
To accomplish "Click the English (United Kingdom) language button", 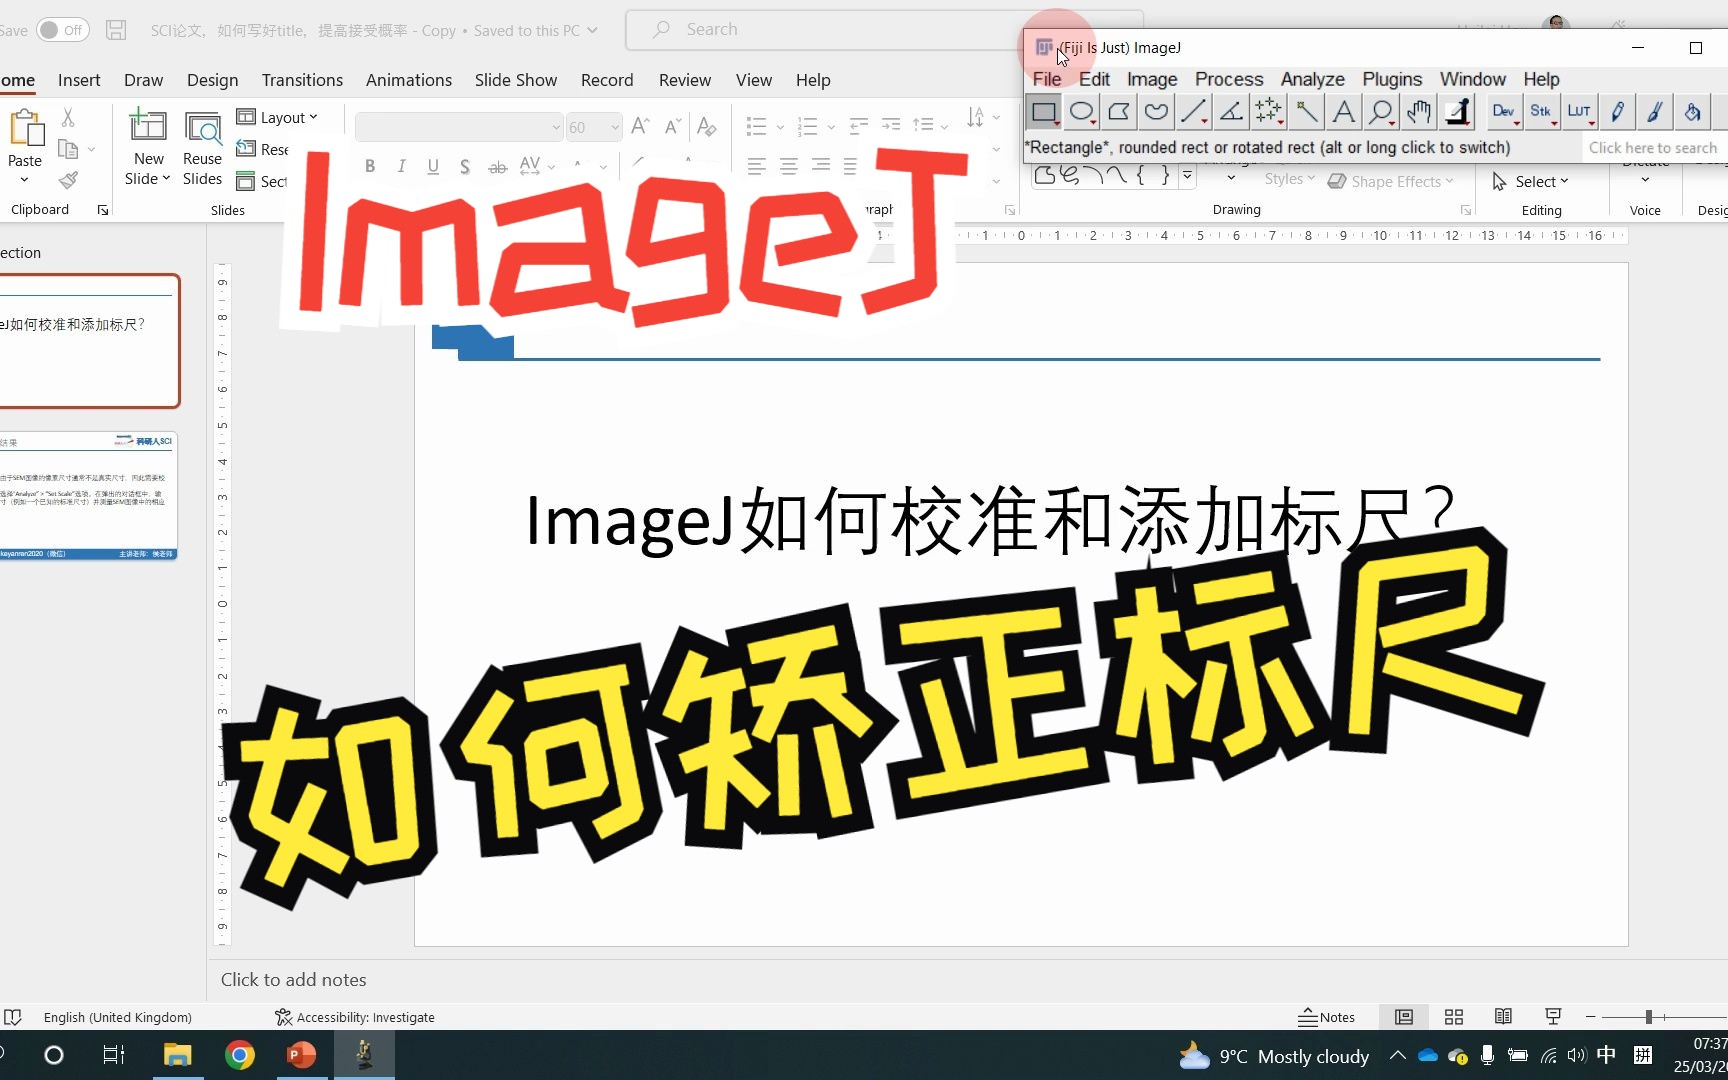I will [x=117, y=1017].
